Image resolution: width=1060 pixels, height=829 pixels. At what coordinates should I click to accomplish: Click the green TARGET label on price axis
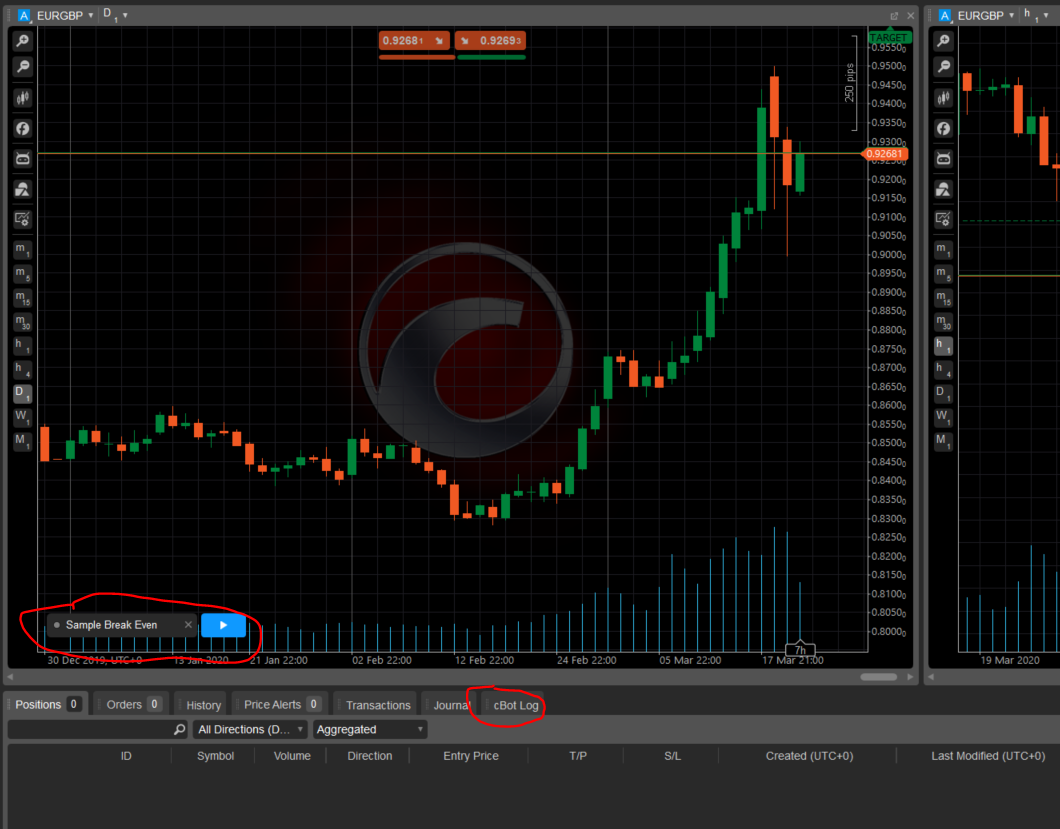click(890, 38)
